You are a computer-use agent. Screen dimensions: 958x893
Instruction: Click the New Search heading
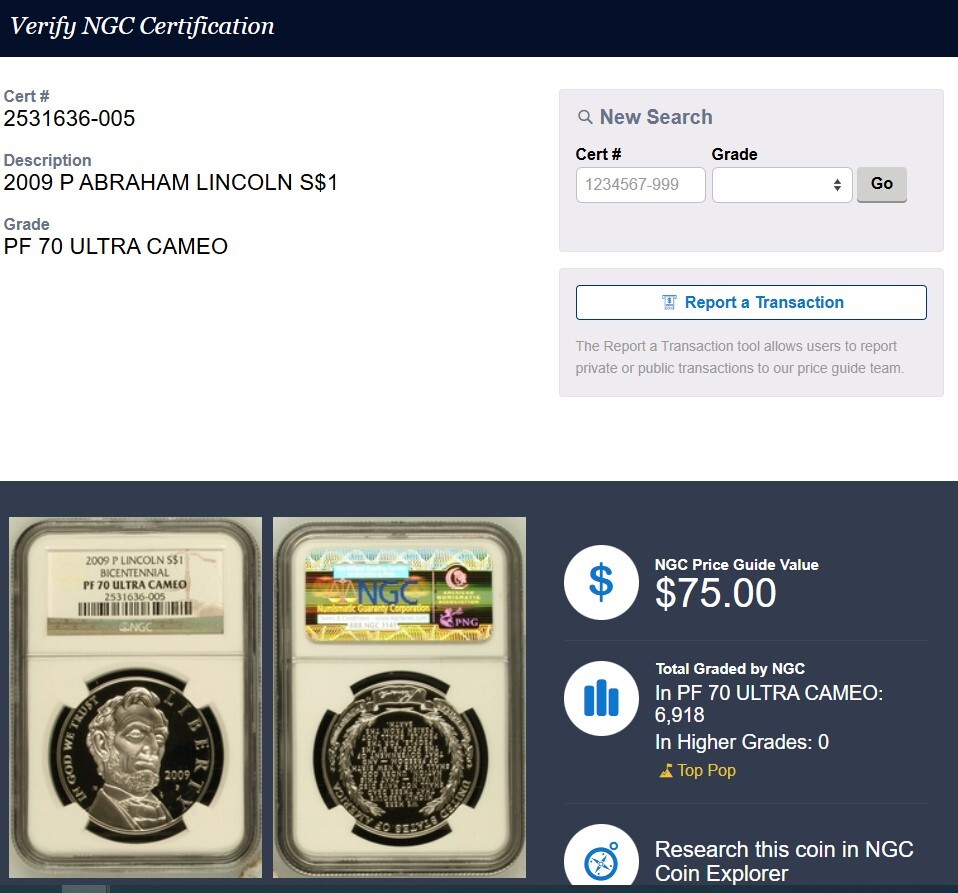coord(656,117)
